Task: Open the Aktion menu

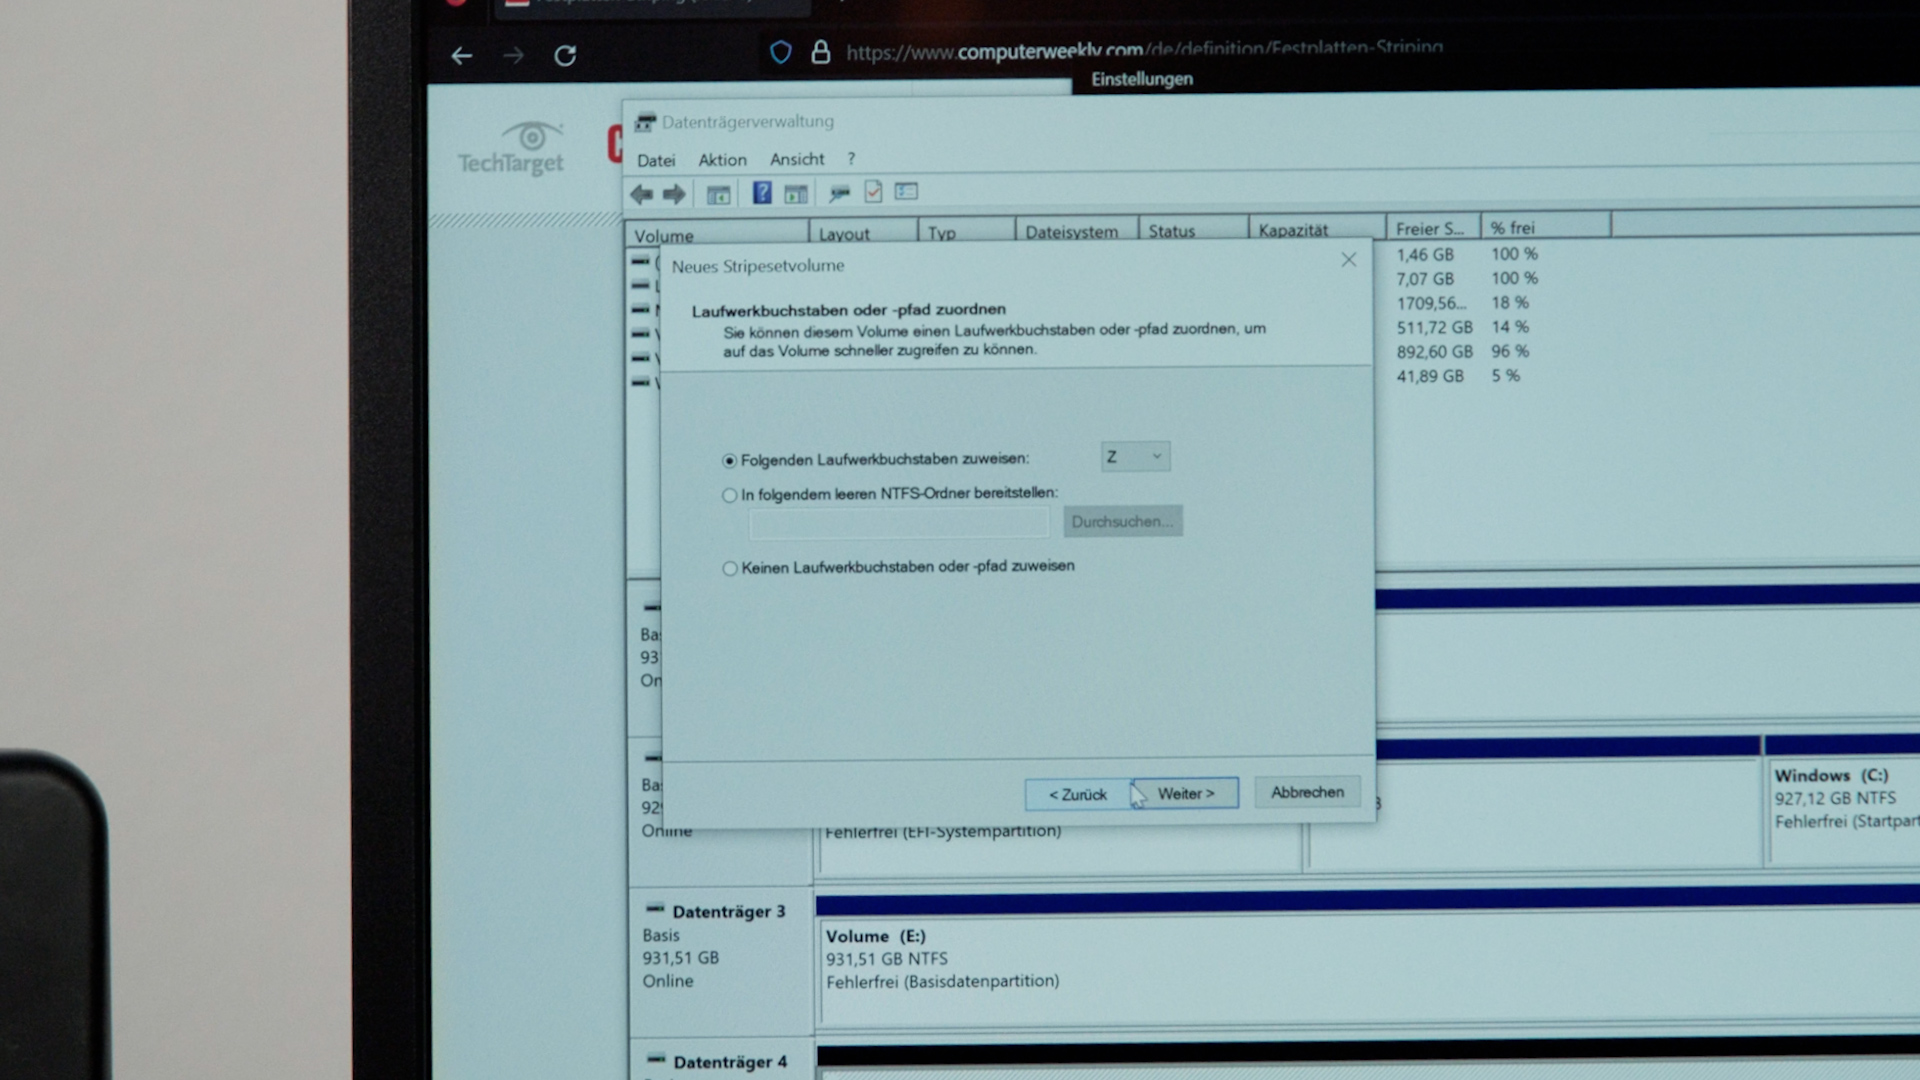Action: pyautogui.click(x=722, y=160)
